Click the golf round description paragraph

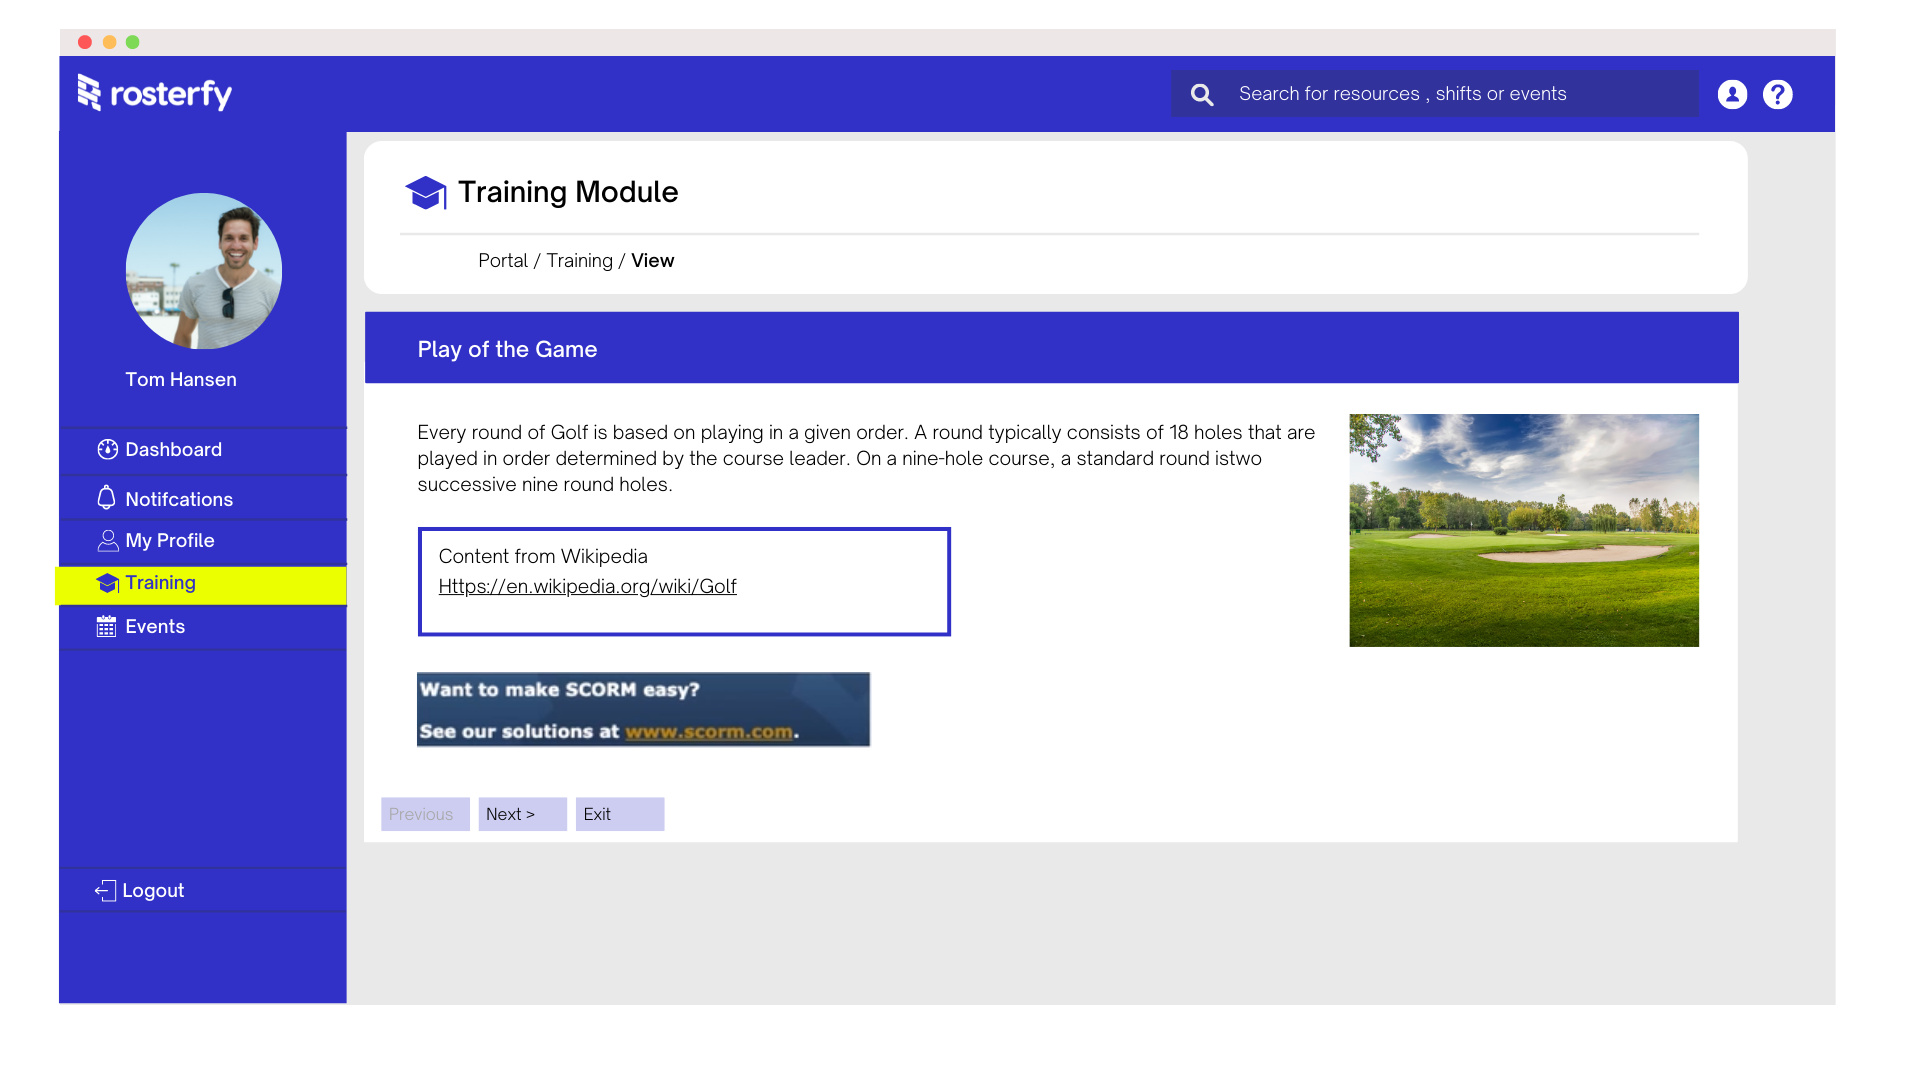(866, 459)
